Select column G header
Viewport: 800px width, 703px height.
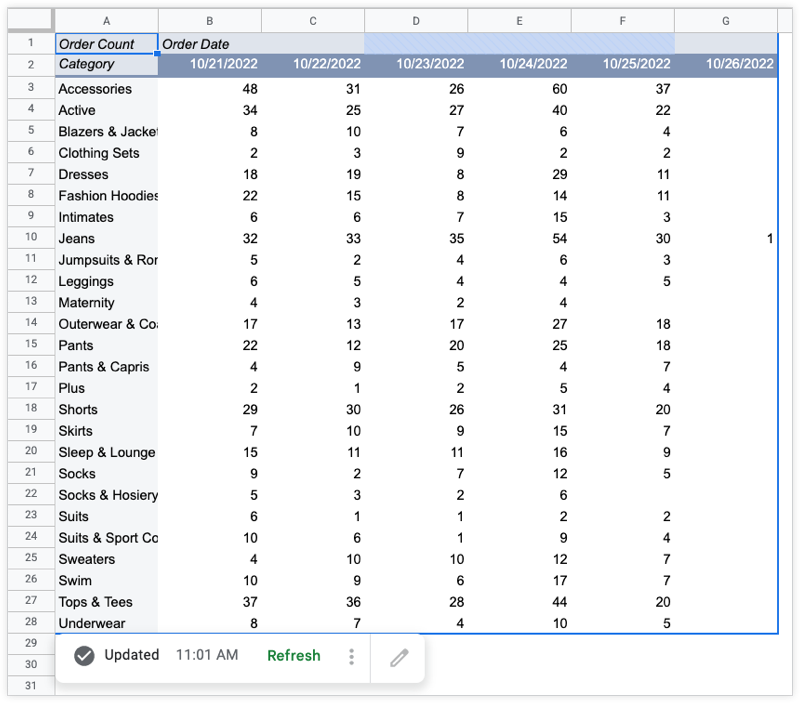(x=725, y=21)
